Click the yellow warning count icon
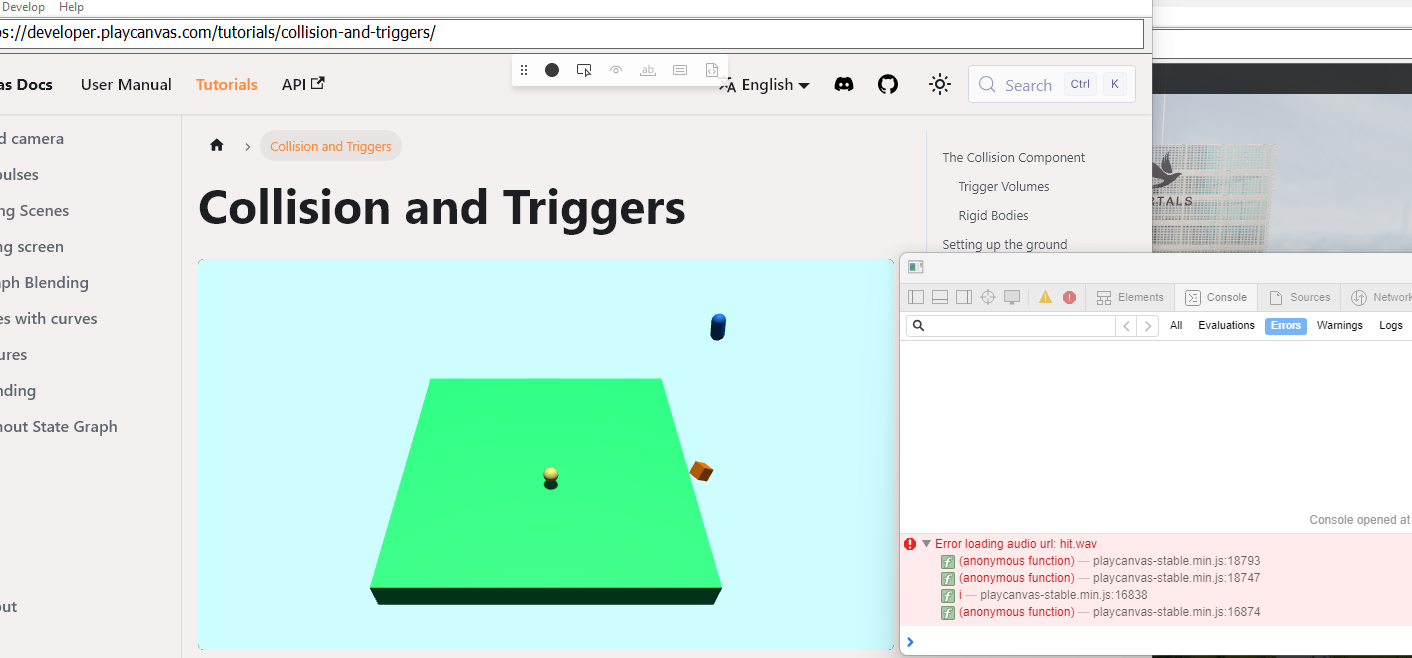 pos(1045,297)
